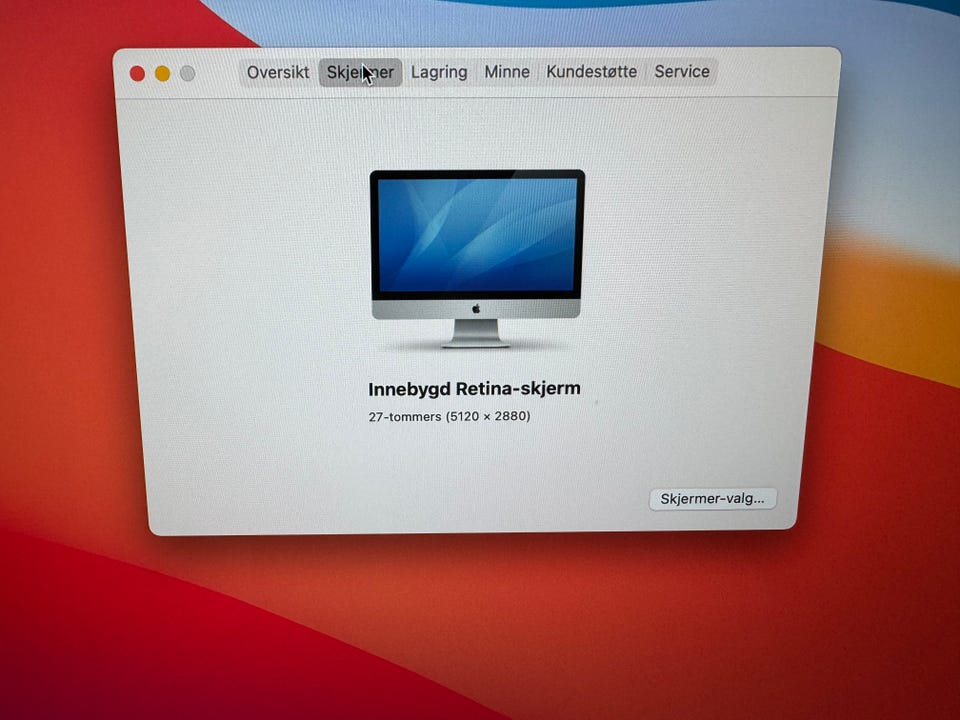
Task: Select the Skjermer tab
Action: coord(360,72)
